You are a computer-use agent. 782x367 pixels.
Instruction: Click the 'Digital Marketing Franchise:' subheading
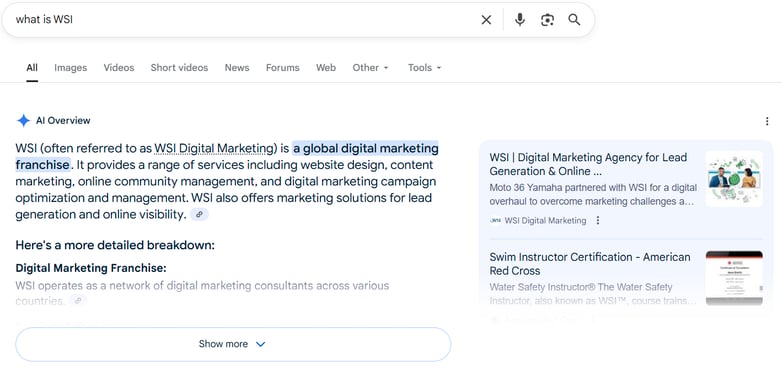pyautogui.click(x=91, y=268)
